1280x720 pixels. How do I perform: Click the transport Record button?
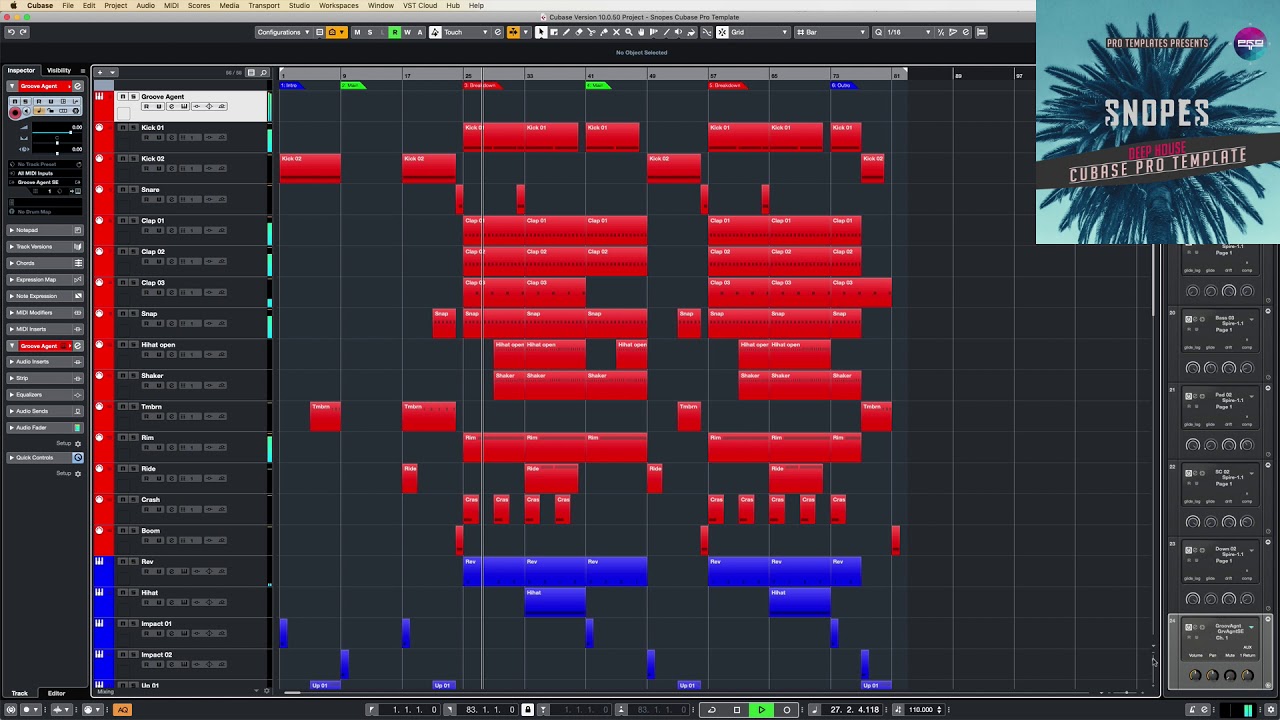787,710
